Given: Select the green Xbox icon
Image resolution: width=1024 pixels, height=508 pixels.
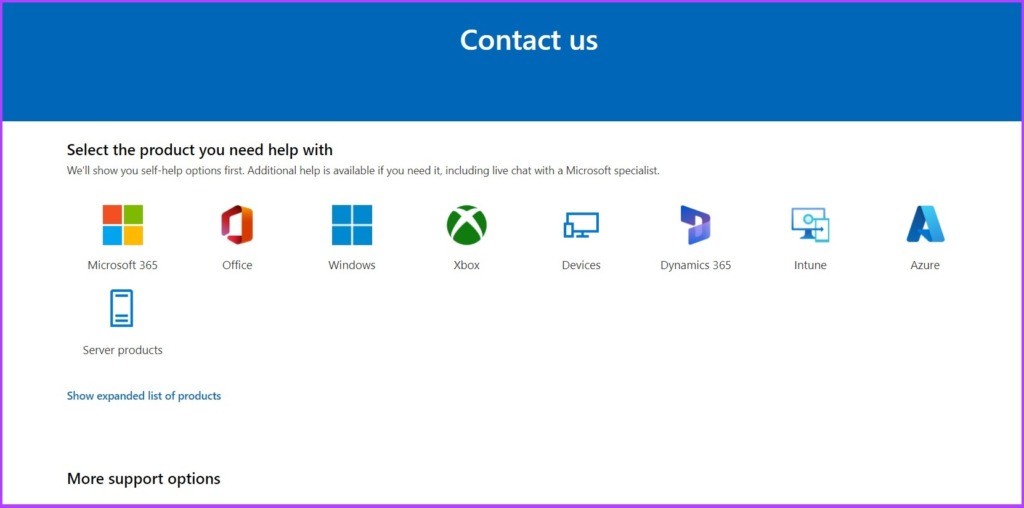Looking at the screenshot, I should (466, 225).
